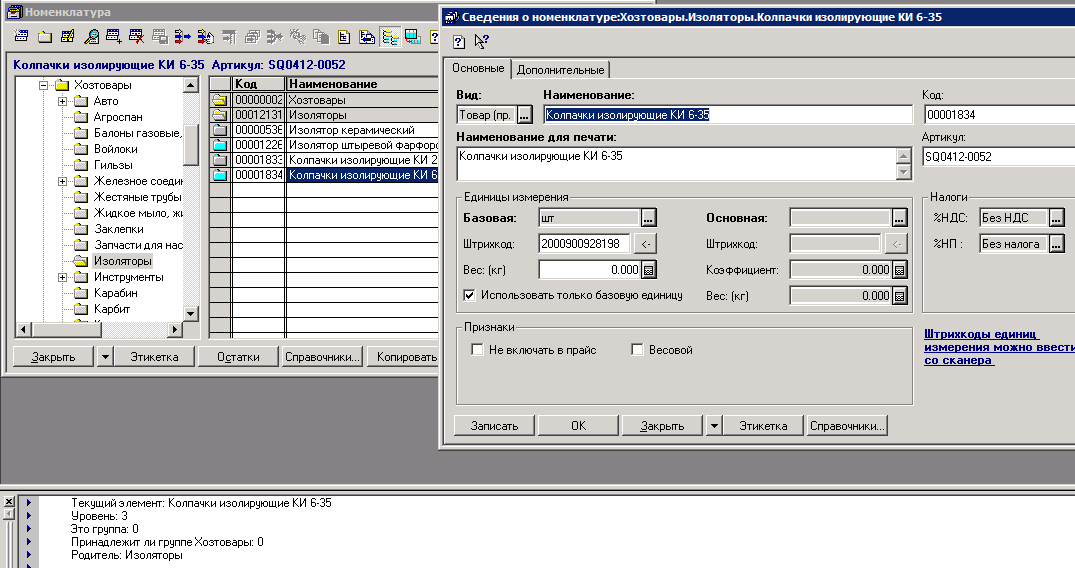Click the delete item red-cross icon

point(136,38)
